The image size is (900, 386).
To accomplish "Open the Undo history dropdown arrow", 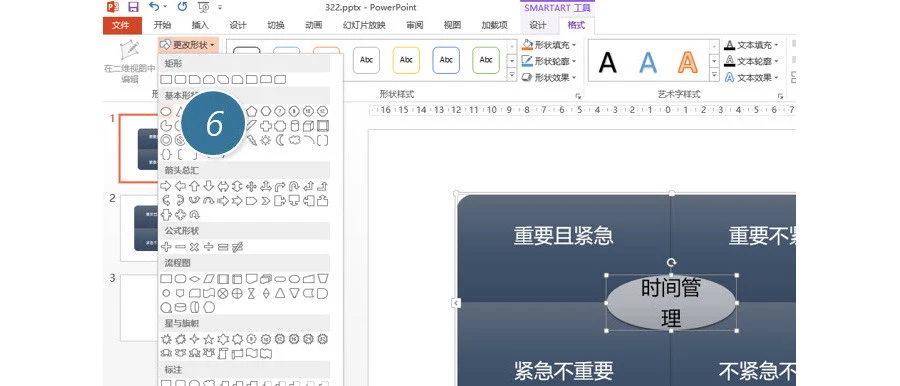I will pos(165,7).
